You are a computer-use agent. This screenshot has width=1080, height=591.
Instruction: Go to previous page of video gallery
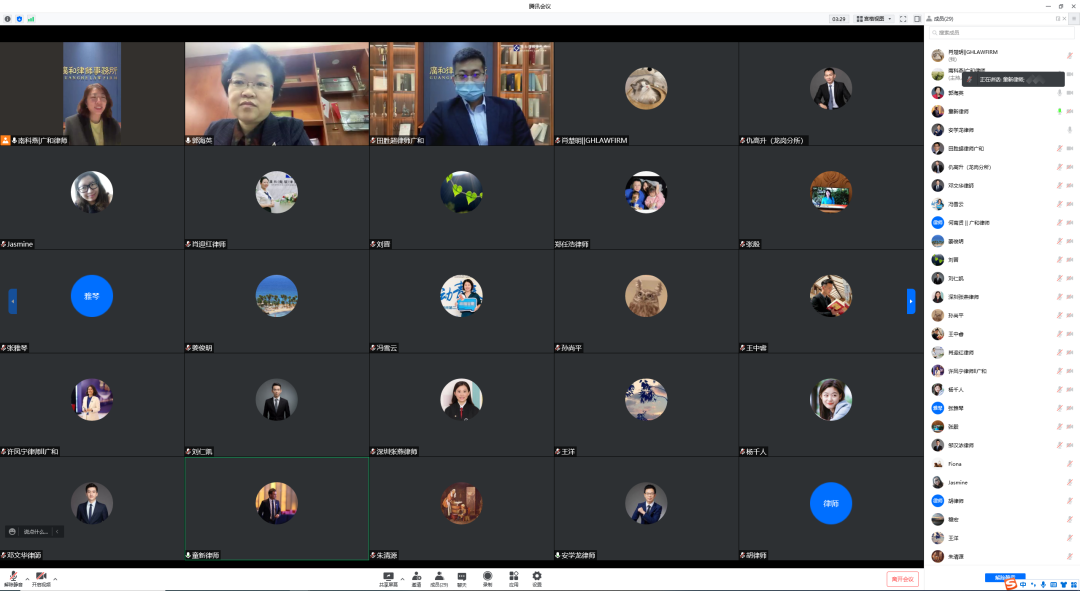[12, 301]
